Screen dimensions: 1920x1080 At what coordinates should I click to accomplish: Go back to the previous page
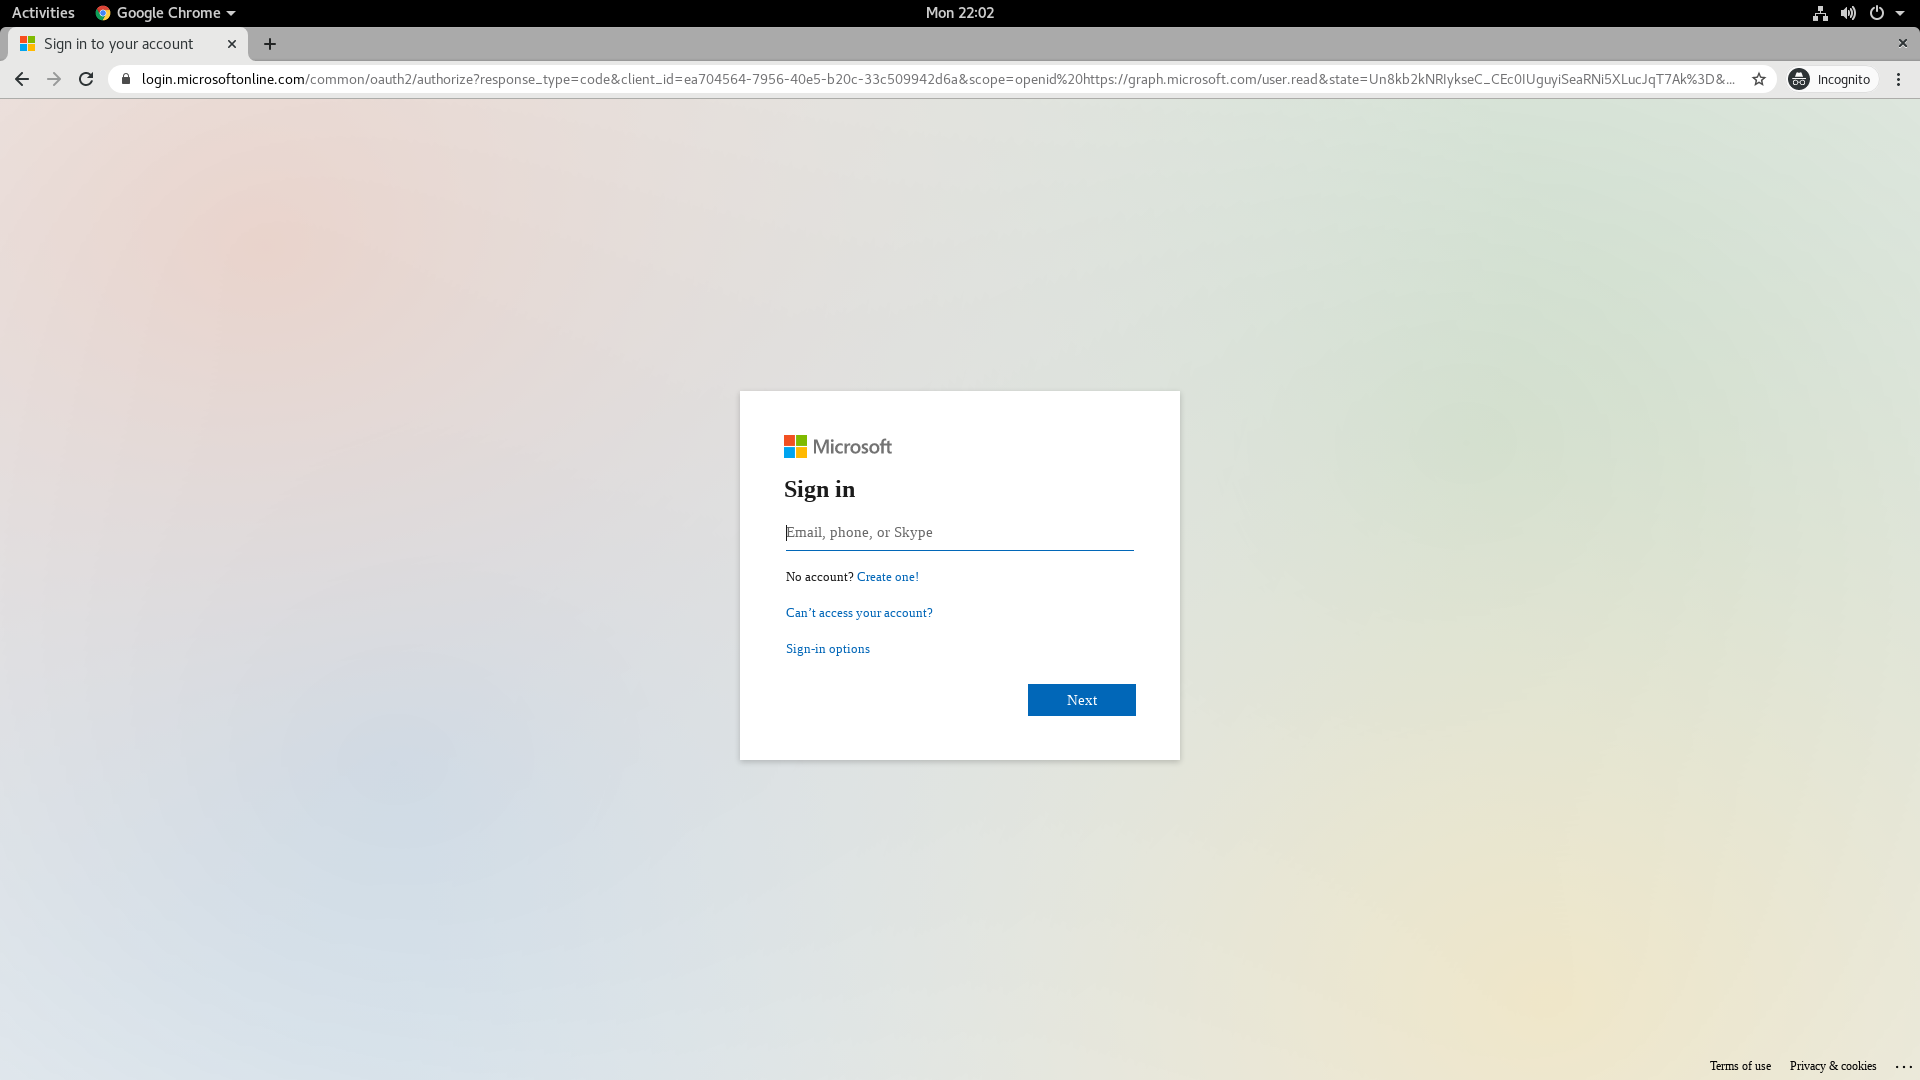tap(22, 79)
